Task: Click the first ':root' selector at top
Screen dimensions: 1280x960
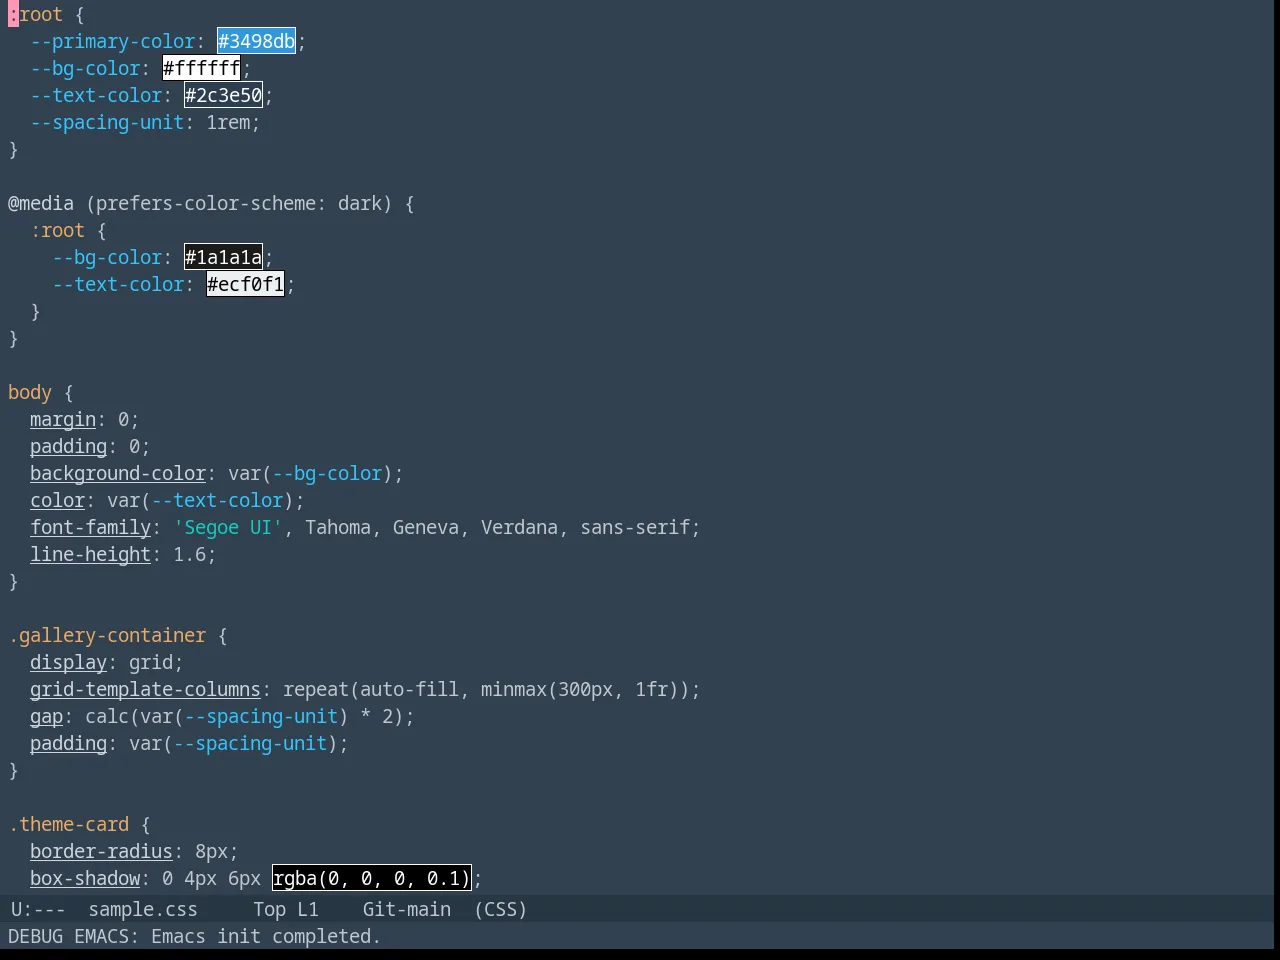Action: 35,14
